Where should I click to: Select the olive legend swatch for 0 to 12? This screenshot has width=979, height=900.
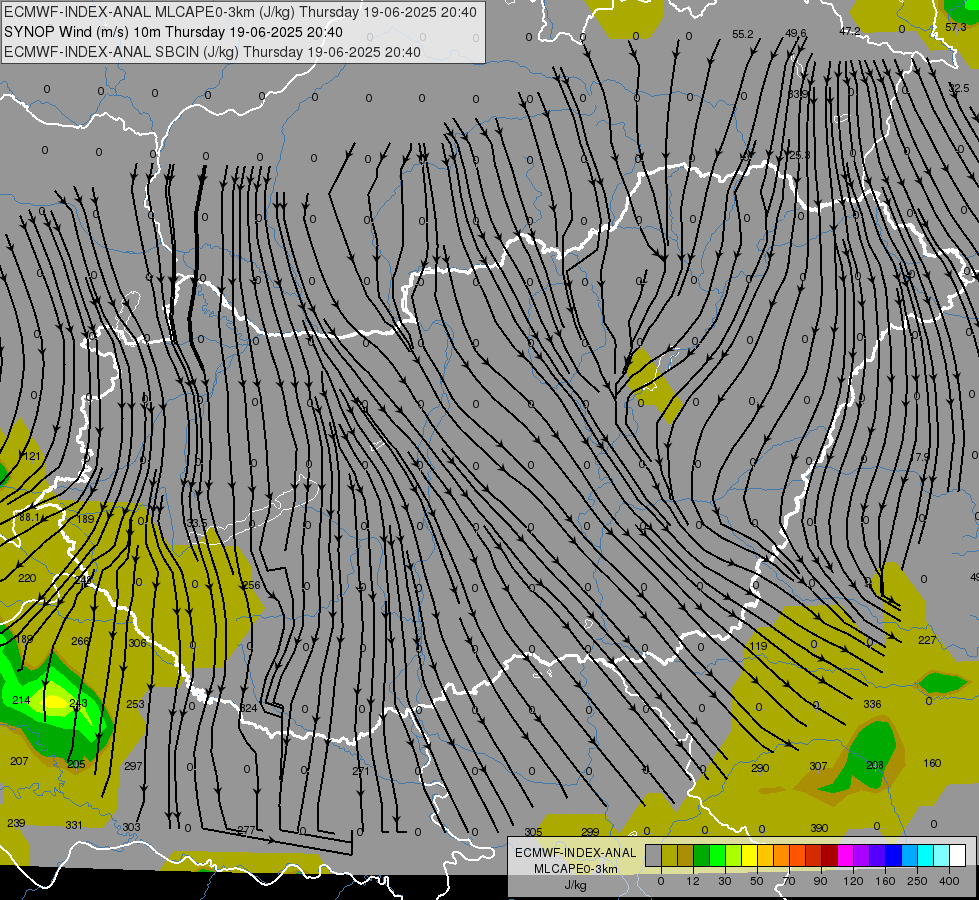coord(669,856)
